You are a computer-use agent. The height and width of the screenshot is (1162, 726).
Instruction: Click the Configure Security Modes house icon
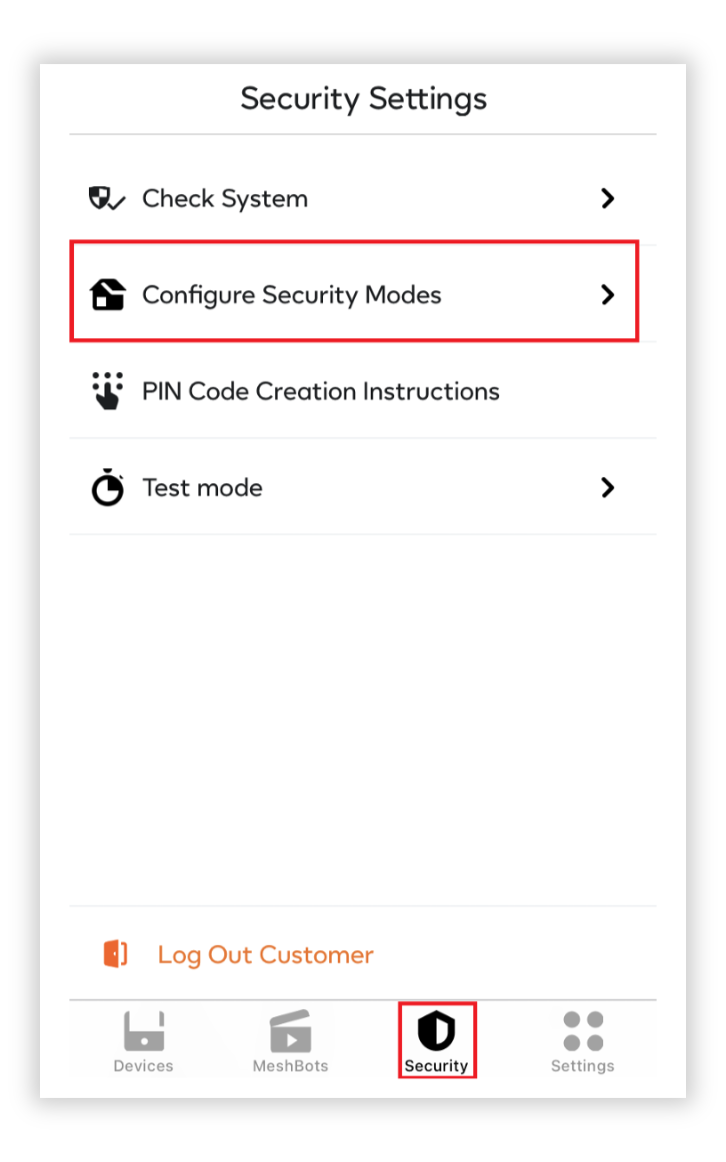coord(107,294)
